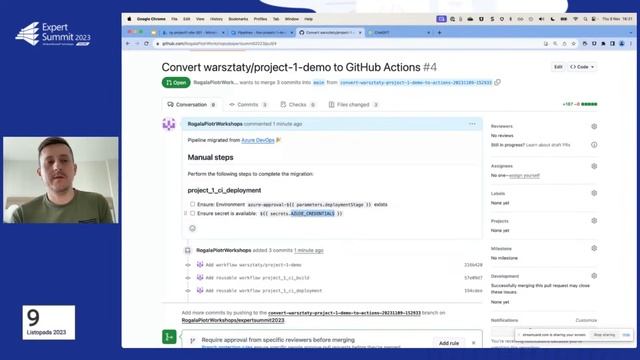Switch to the ChatGPT browser tab
The width and height of the screenshot is (640, 360).
pyautogui.click(x=398, y=32)
